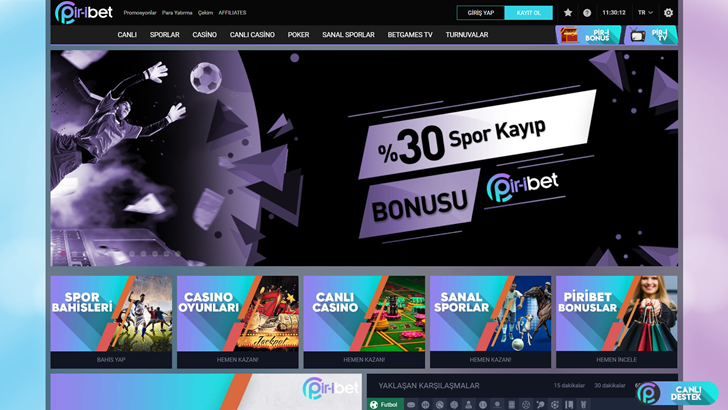Click the %30 Spor Kayıp Bonusu banner
The width and height of the screenshot is (728, 410).
364,158
